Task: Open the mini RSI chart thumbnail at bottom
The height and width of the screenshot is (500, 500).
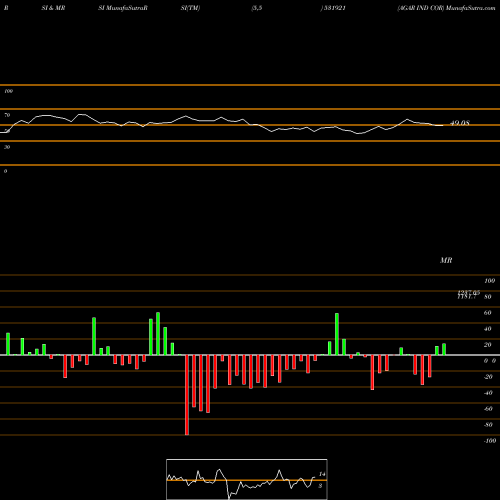Action: [x=247, y=479]
